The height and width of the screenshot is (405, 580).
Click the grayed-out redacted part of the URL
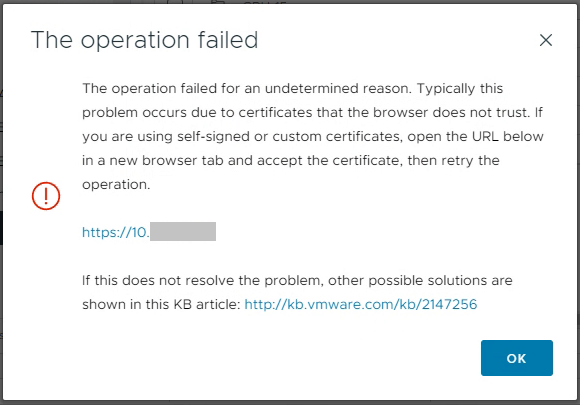(x=183, y=232)
